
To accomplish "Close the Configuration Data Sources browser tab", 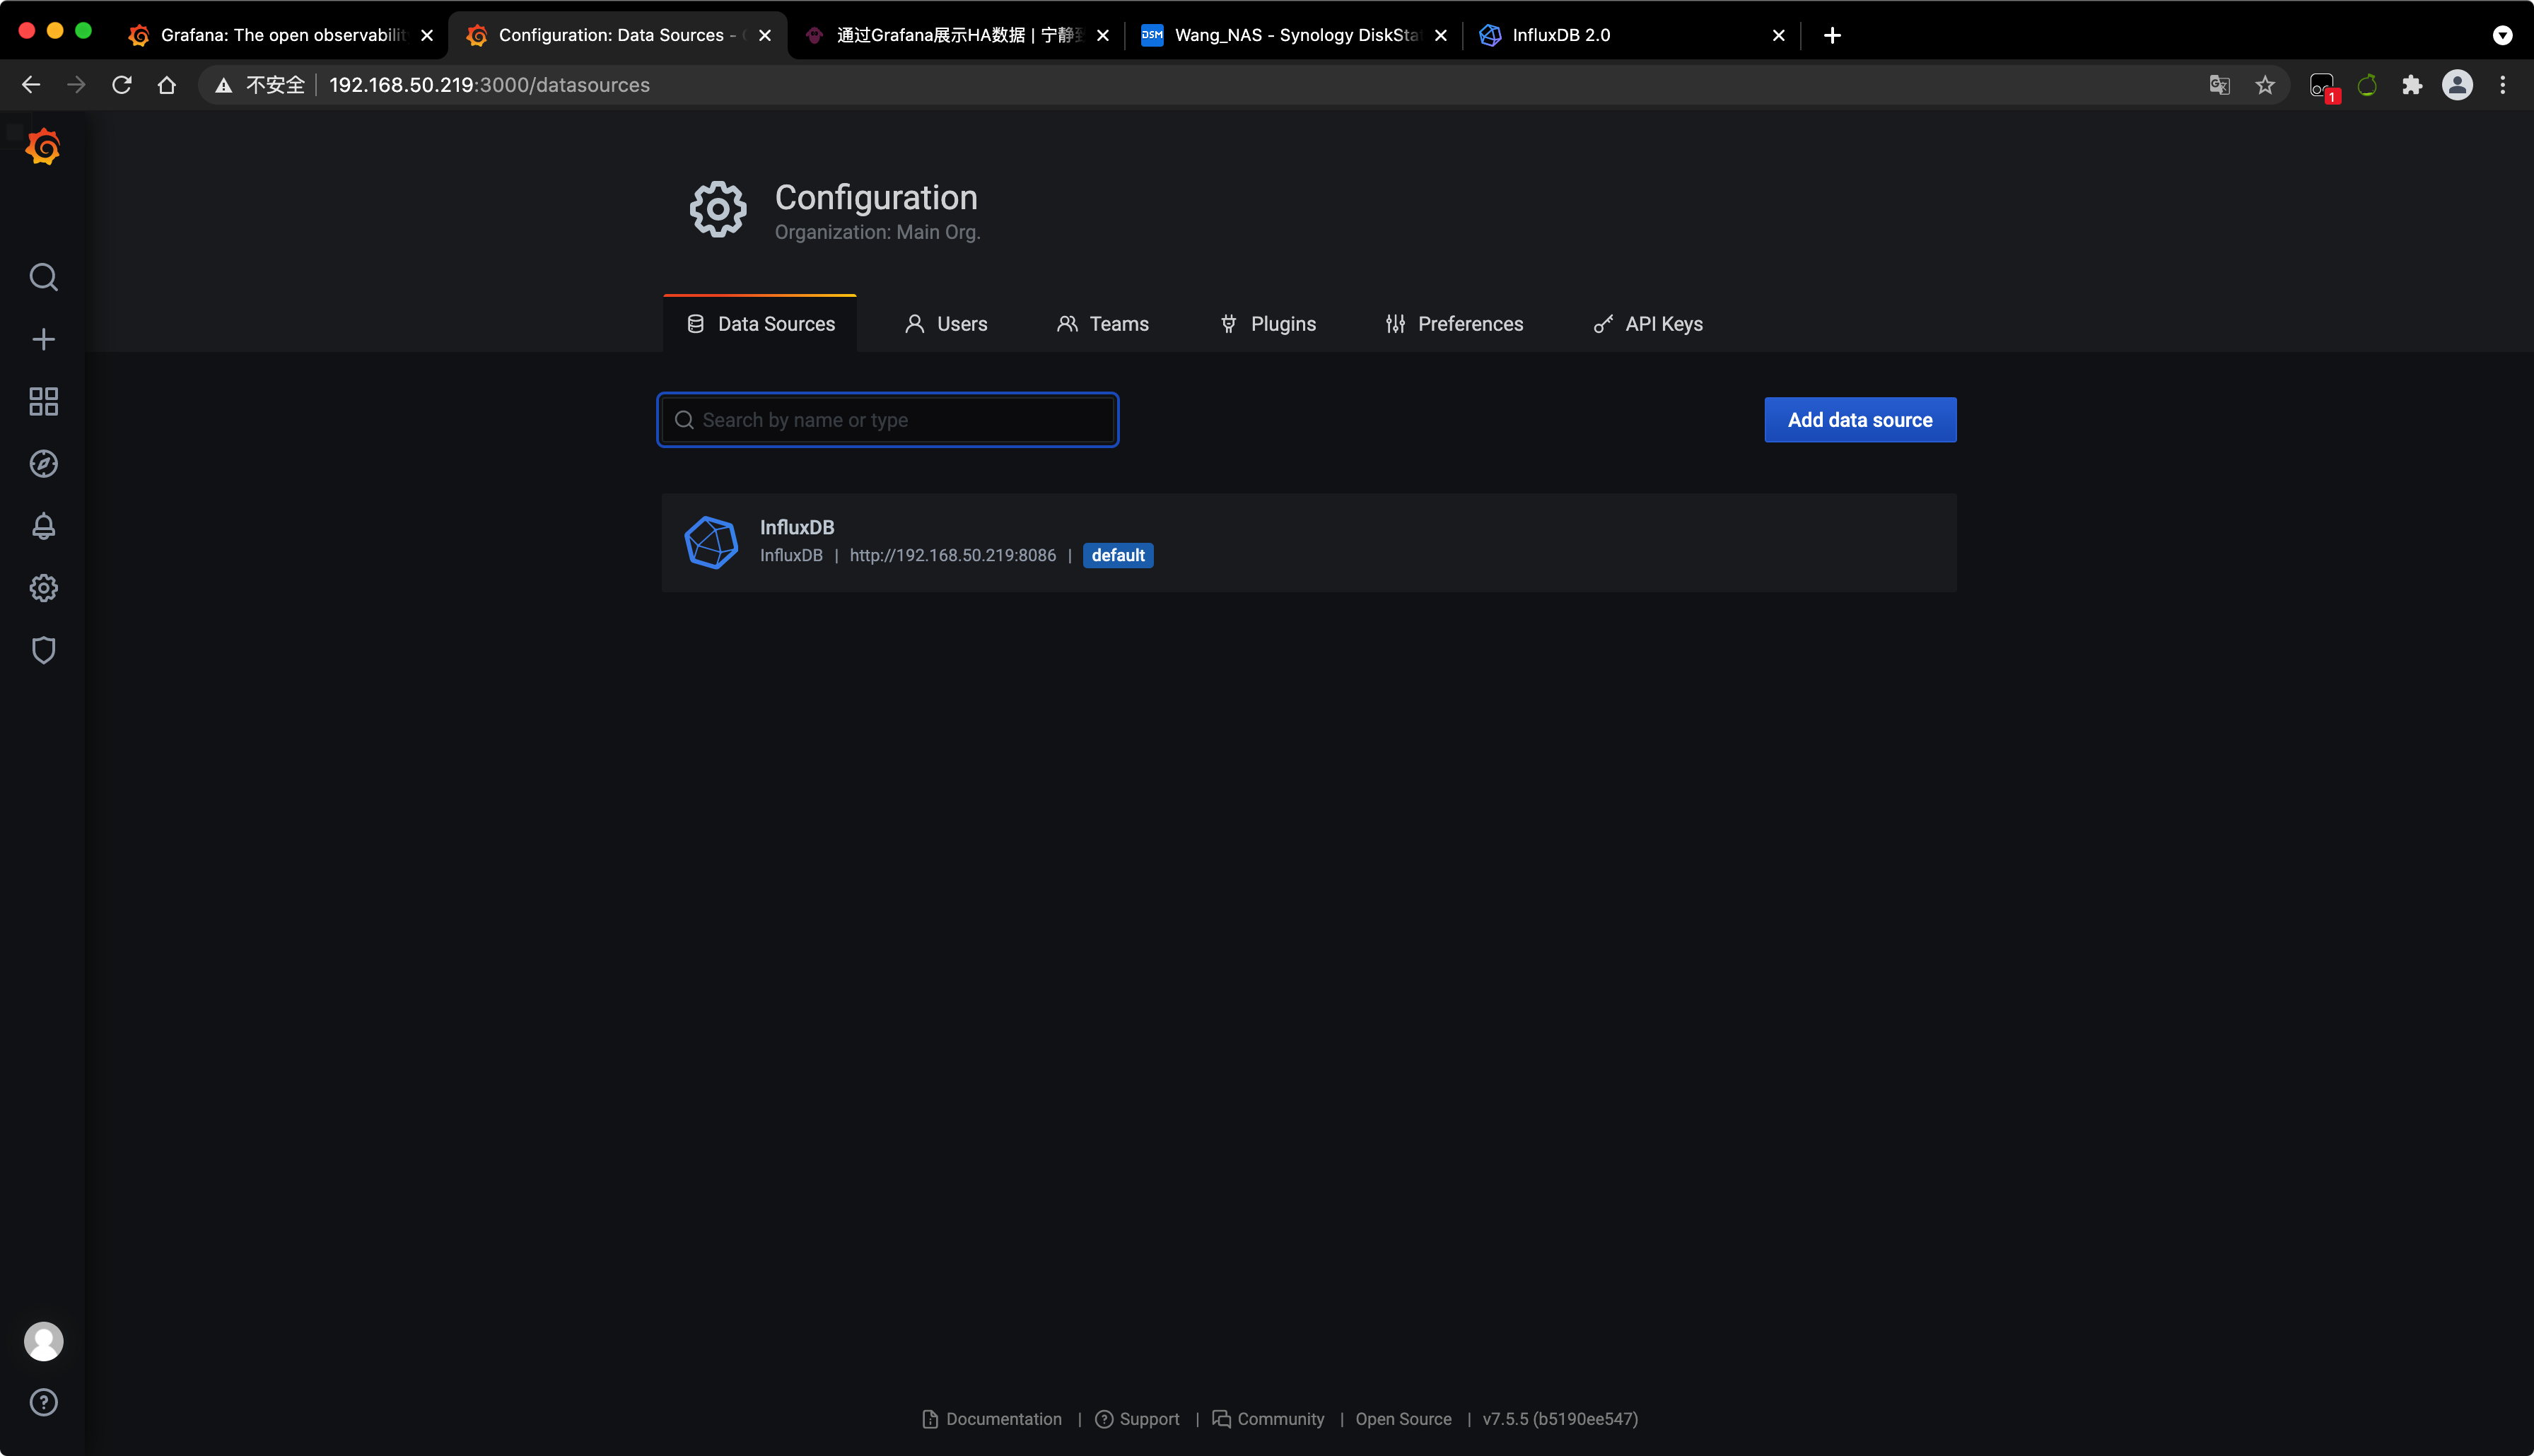I will point(764,35).
